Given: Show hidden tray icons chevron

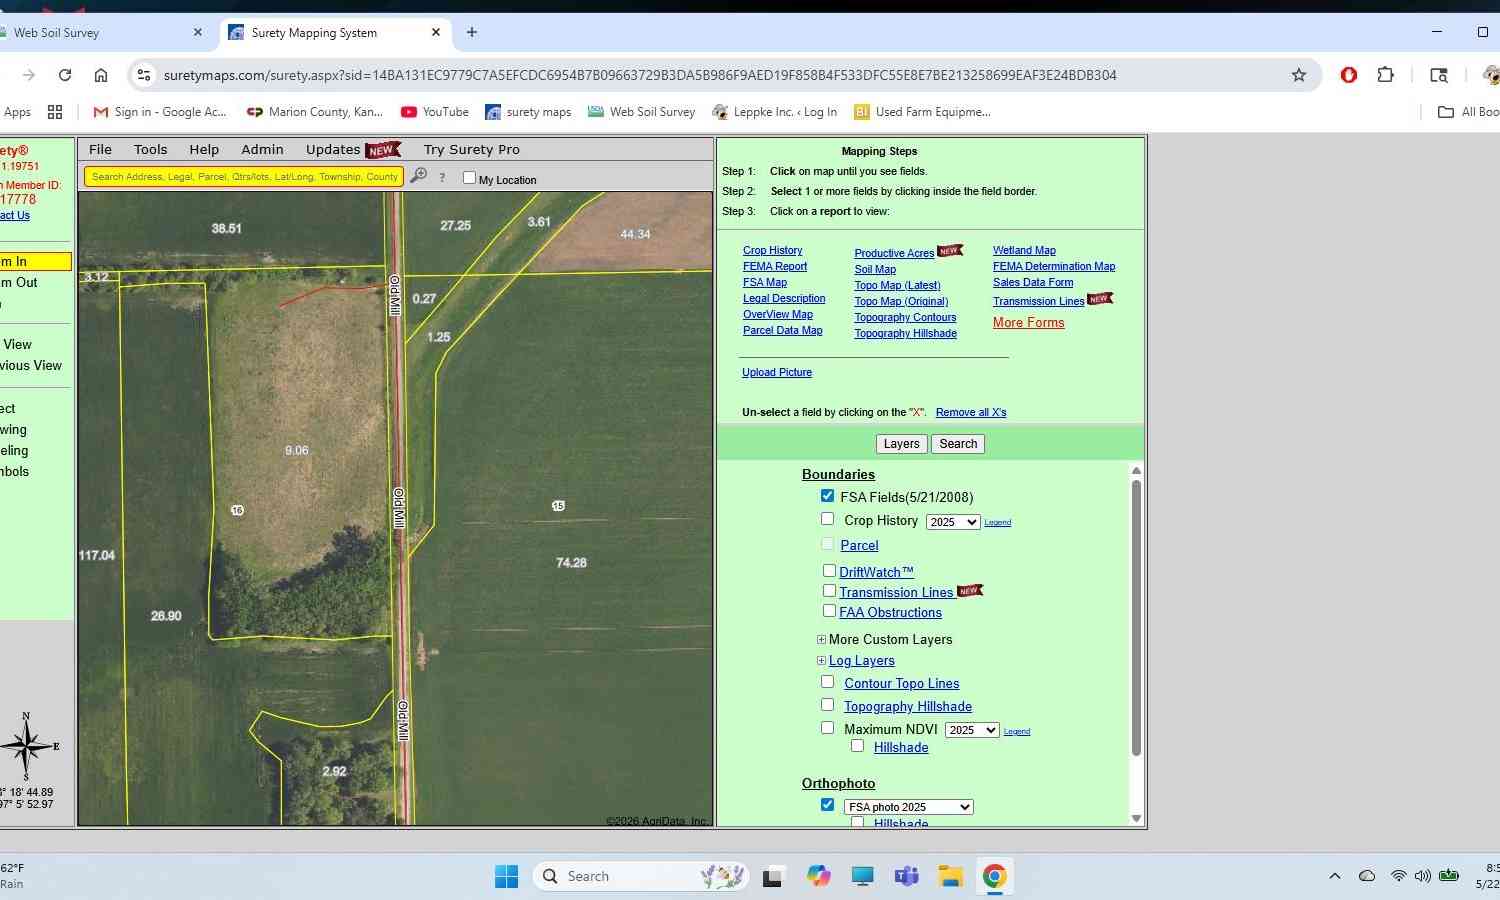Looking at the screenshot, I should click(1334, 876).
